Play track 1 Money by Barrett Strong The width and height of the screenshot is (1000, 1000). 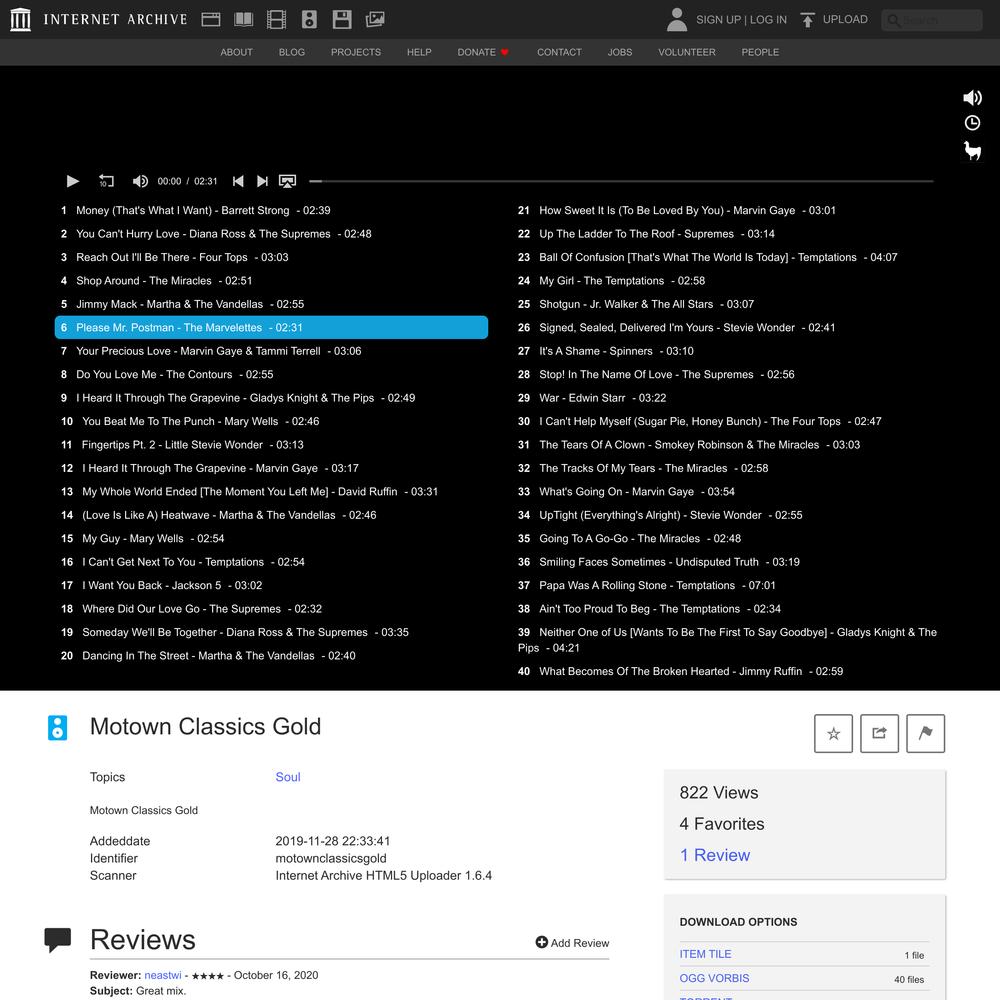tap(271, 210)
